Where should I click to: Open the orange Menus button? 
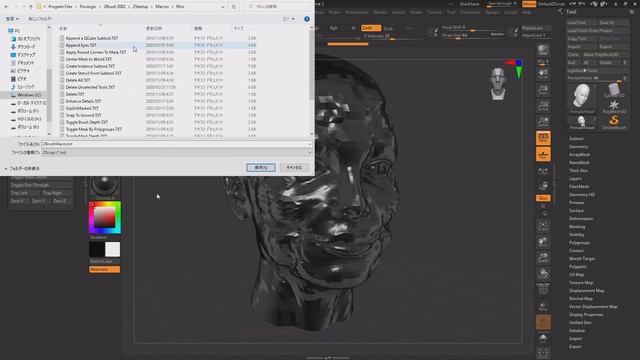point(529,4)
